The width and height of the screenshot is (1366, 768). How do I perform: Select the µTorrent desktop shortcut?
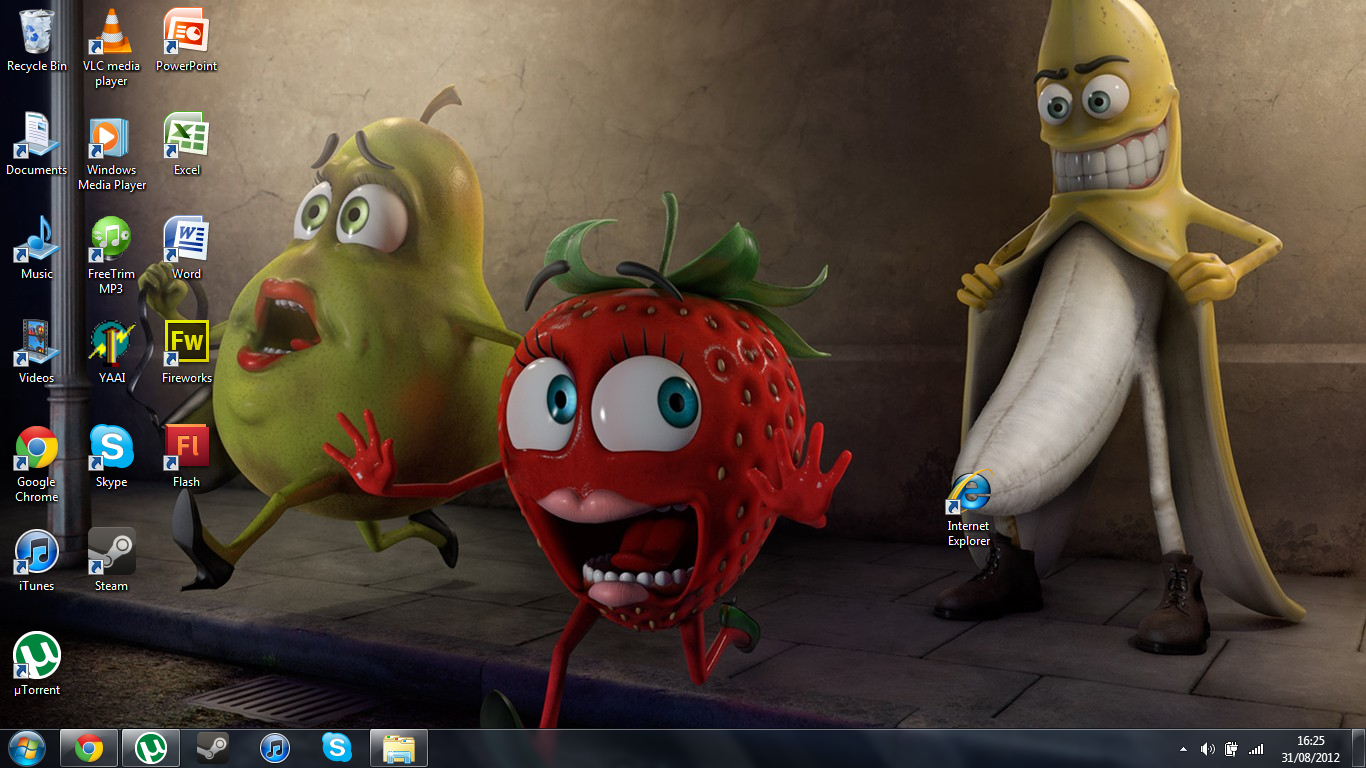point(37,658)
